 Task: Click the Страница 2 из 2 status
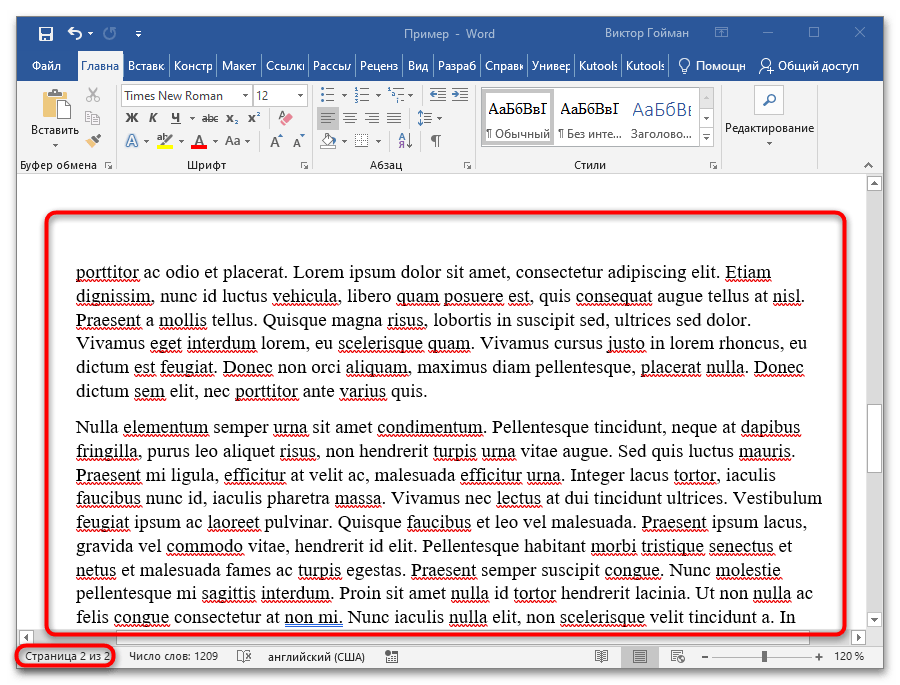tap(67, 656)
